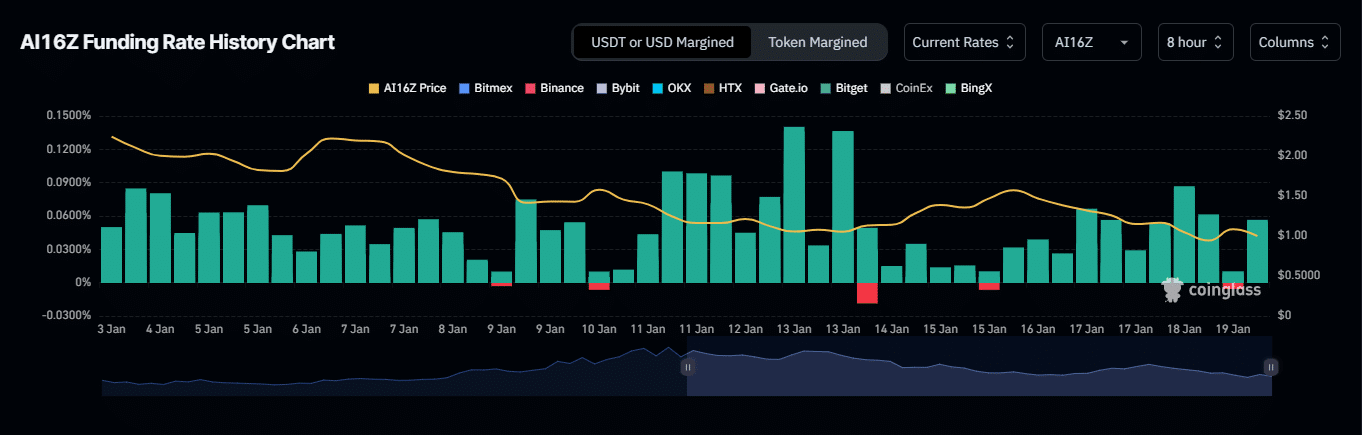The width and height of the screenshot is (1362, 435).
Task: Click the CoinEx legend icon
Action: [885, 88]
